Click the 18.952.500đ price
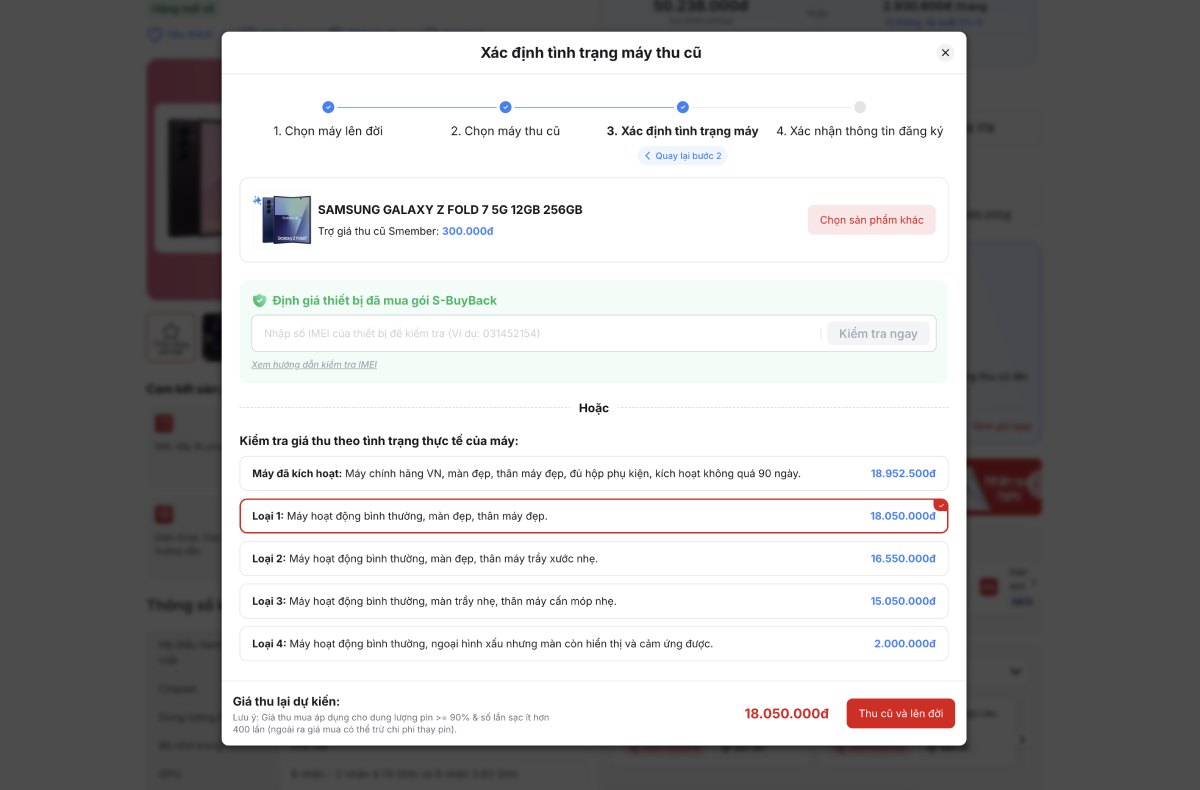 (x=903, y=474)
